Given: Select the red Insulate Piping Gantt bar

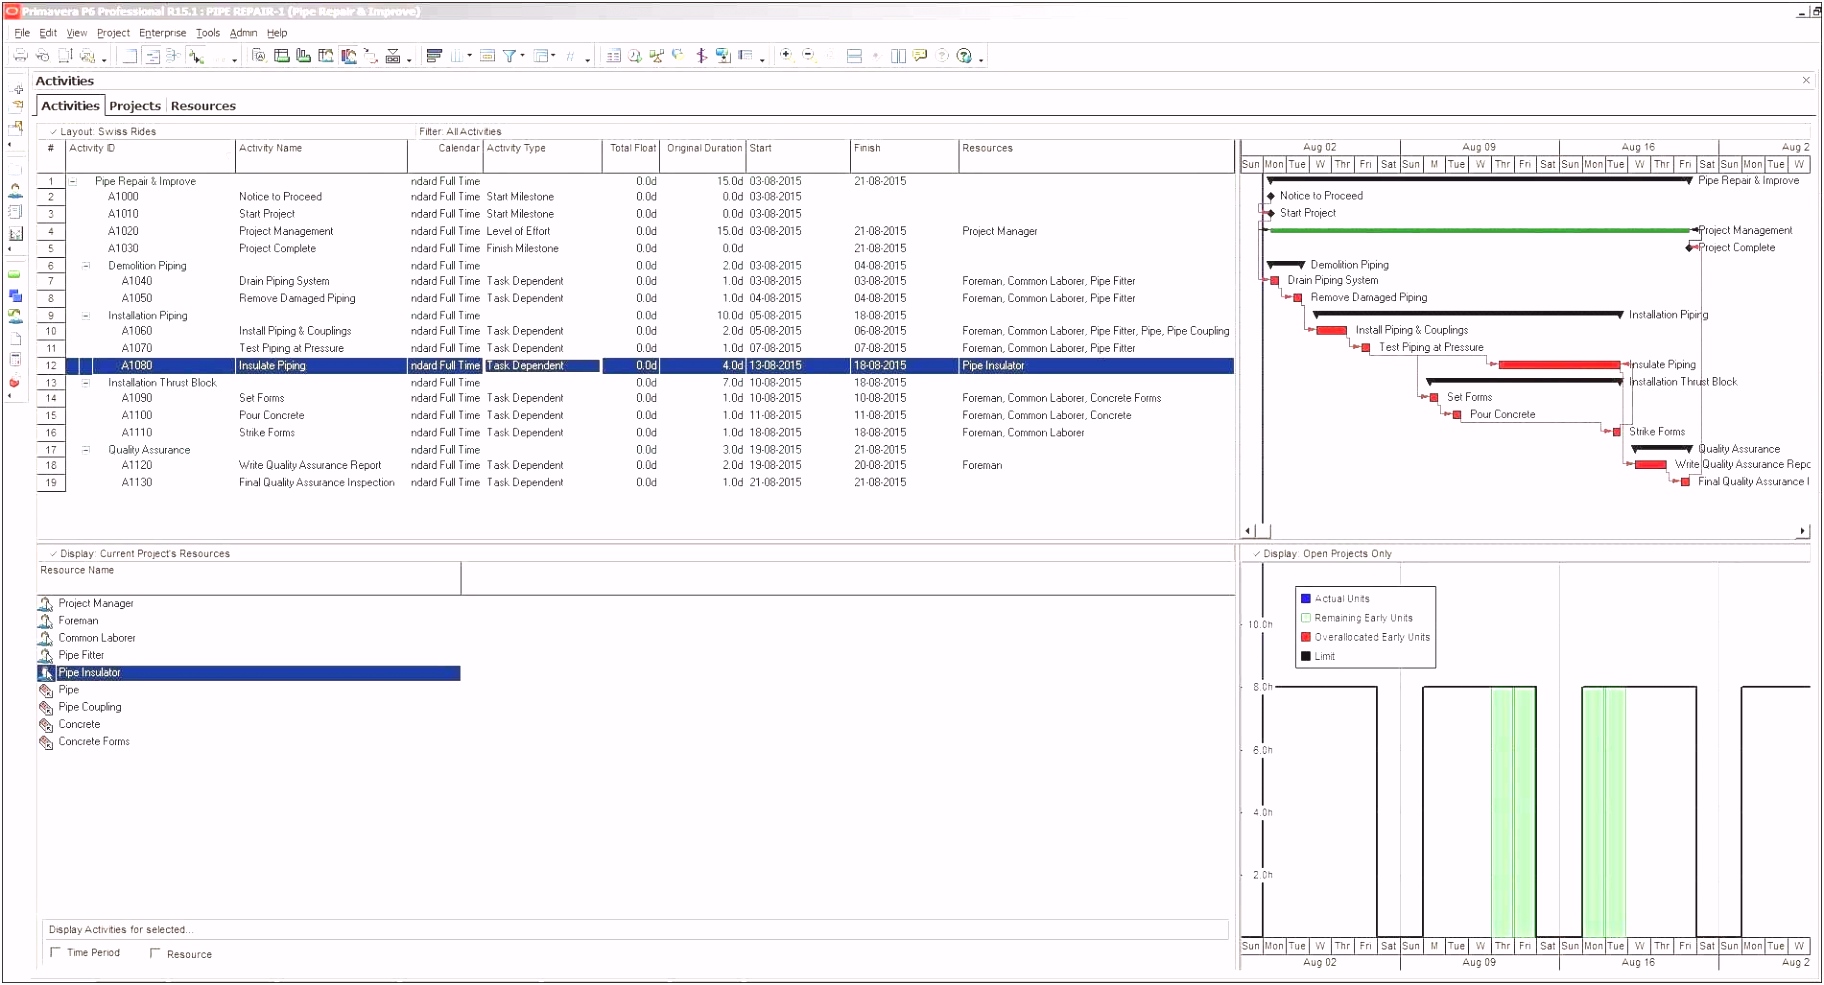Looking at the screenshot, I should [x=1559, y=365].
